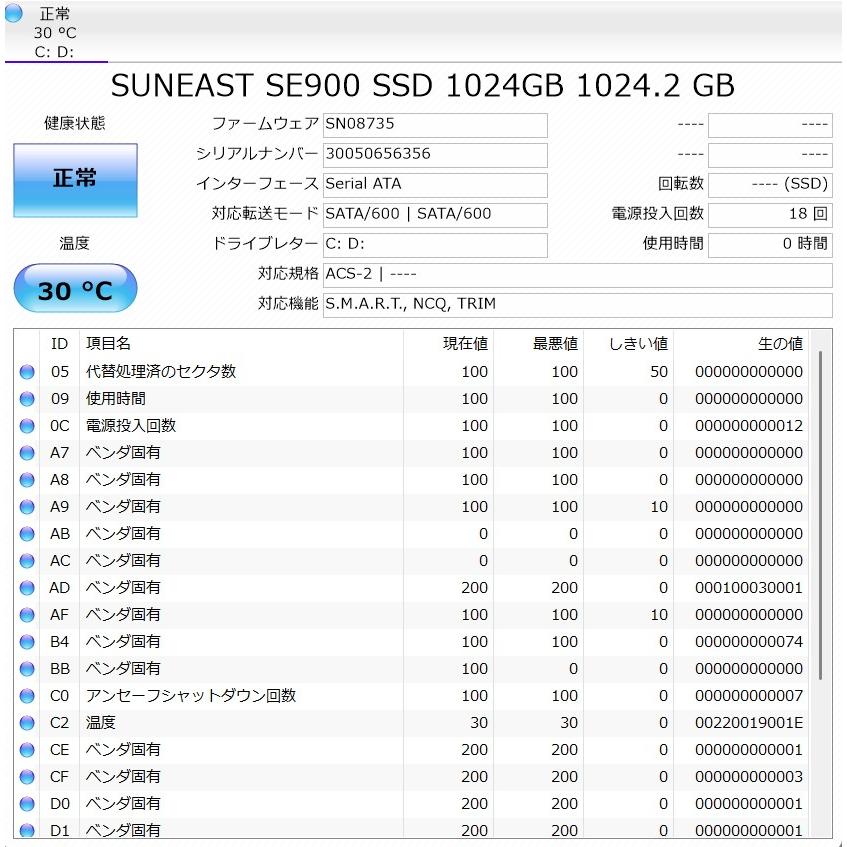Image resolution: width=847 pixels, height=847 pixels.
Task: Click status orb for attribute D0
Action: [27, 804]
